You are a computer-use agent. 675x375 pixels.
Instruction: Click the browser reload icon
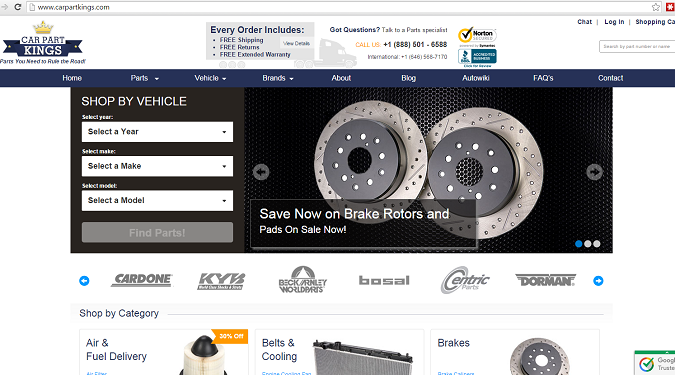pos(18,7)
